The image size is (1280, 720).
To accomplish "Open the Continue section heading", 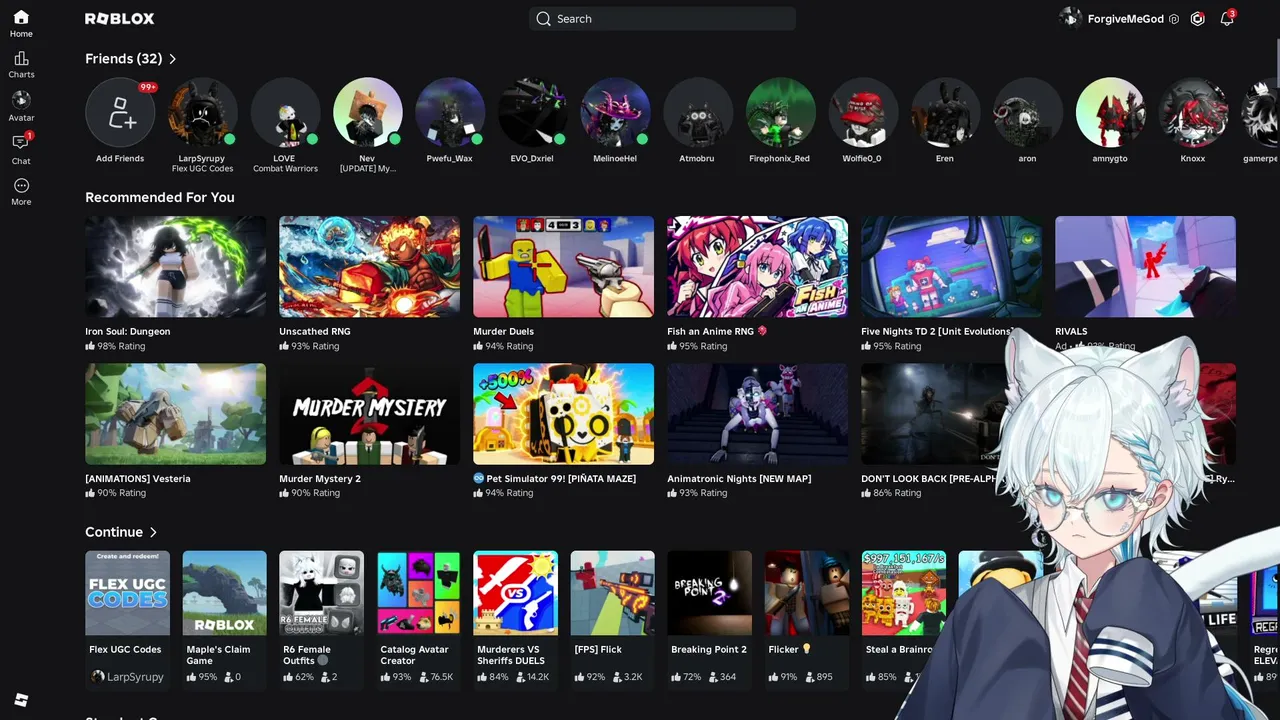I will (114, 532).
